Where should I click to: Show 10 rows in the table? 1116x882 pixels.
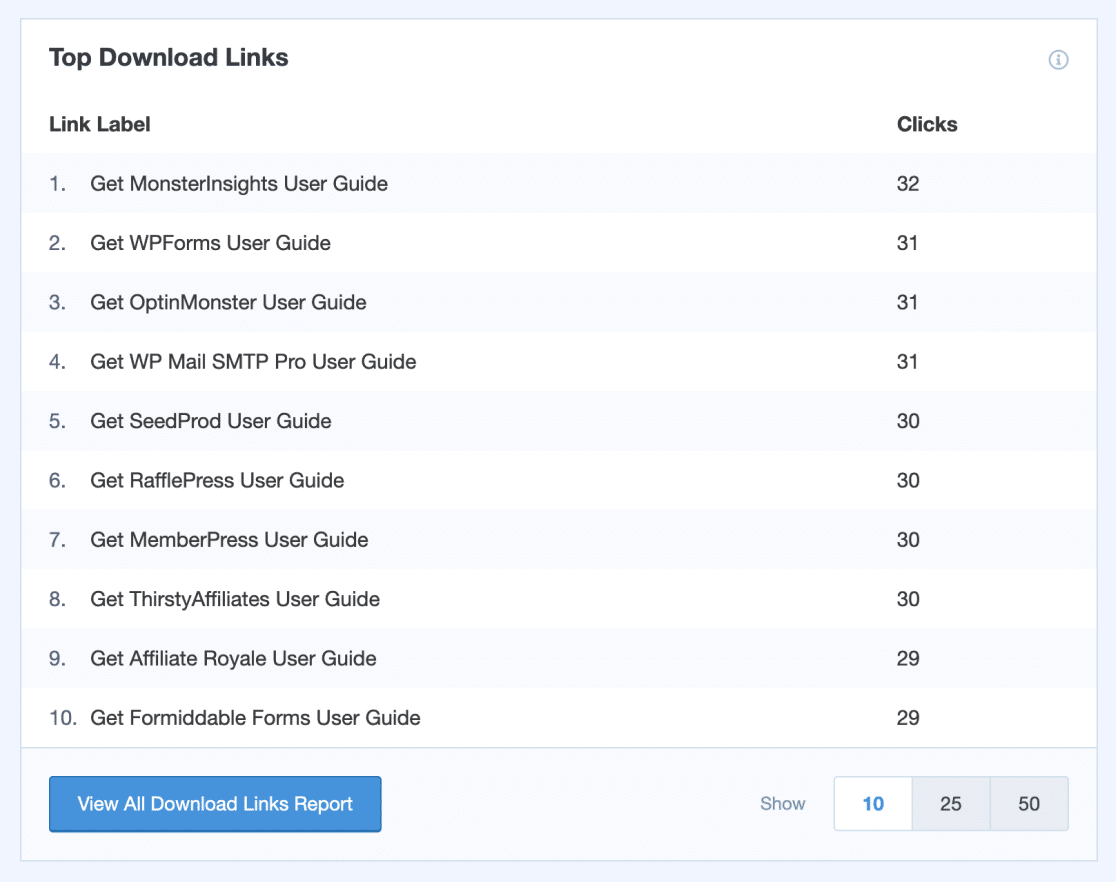(x=873, y=804)
